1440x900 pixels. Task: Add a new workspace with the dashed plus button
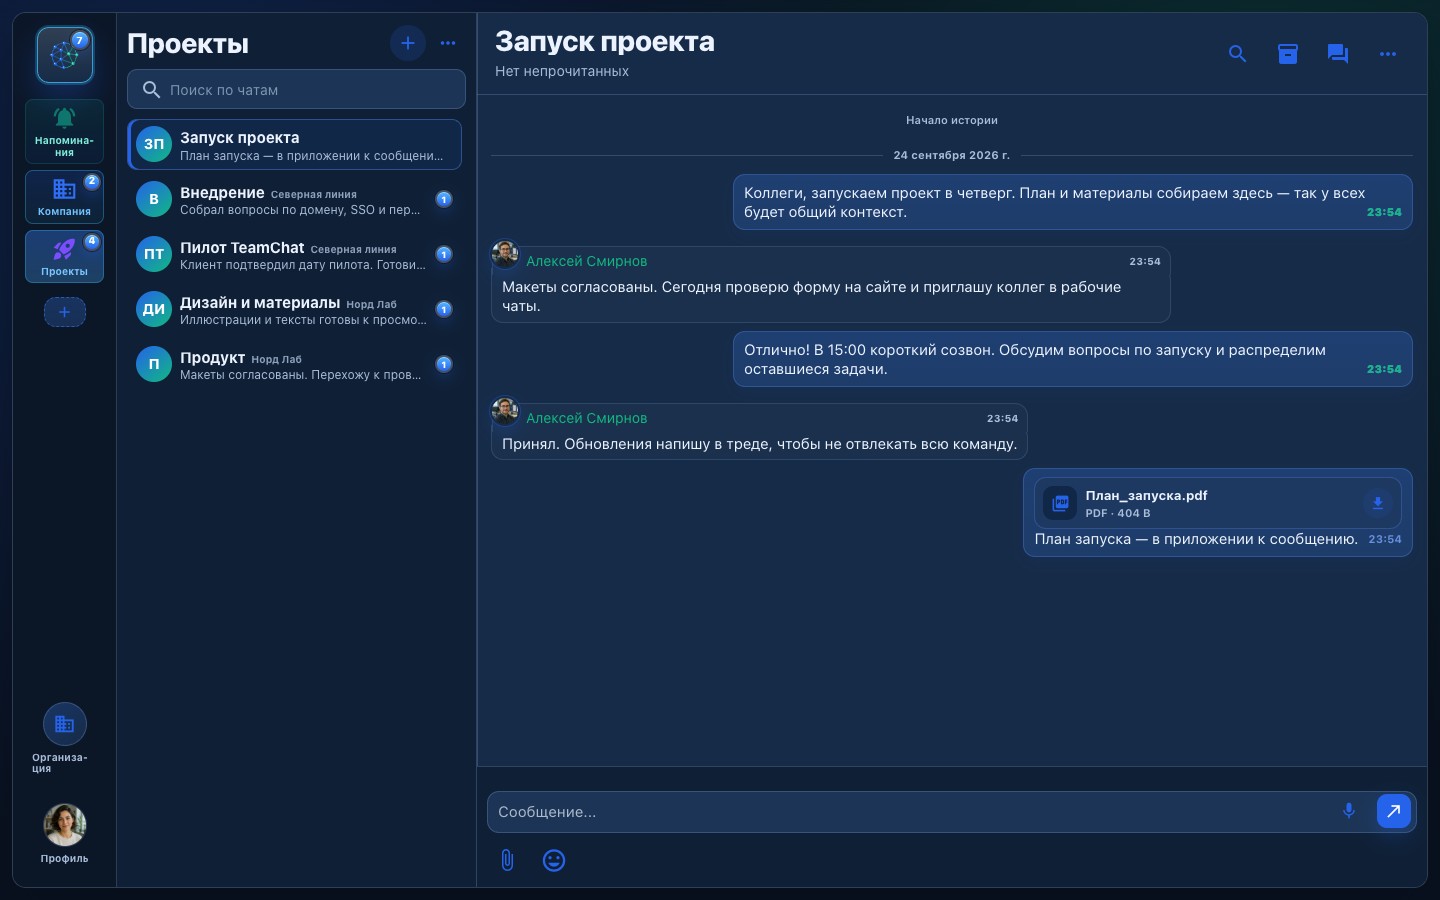(x=65, y=312)
